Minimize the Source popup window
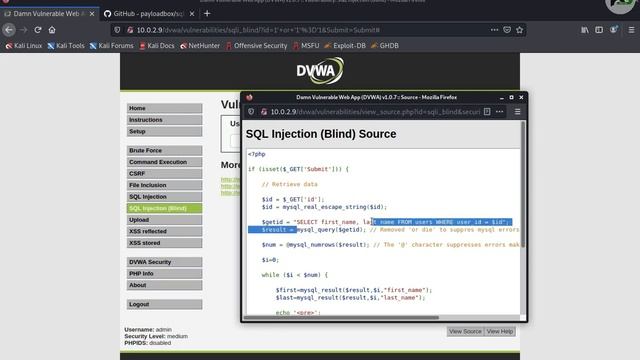Screen dimensions: 640x360 click(x=502, y=98)
